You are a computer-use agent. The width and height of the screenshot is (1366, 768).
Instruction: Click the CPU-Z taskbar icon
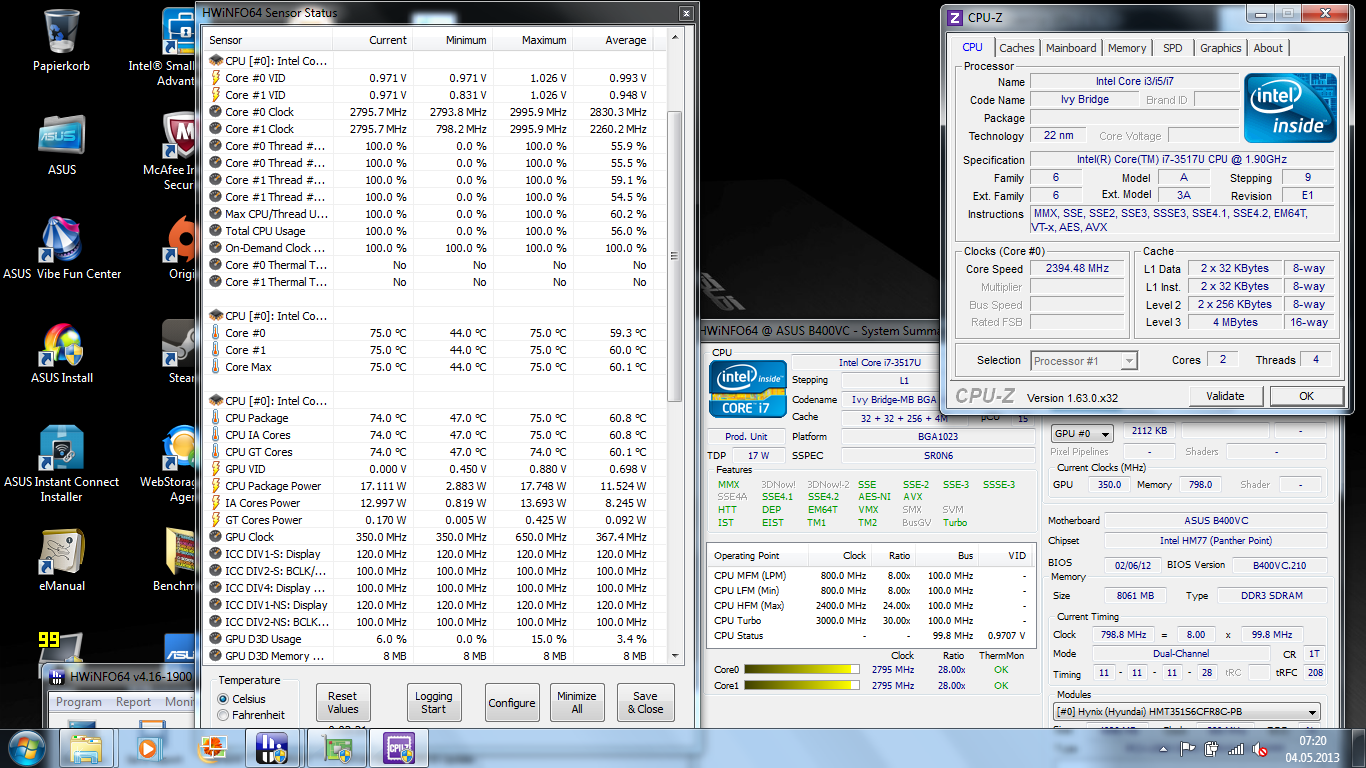tap(399, 748)
